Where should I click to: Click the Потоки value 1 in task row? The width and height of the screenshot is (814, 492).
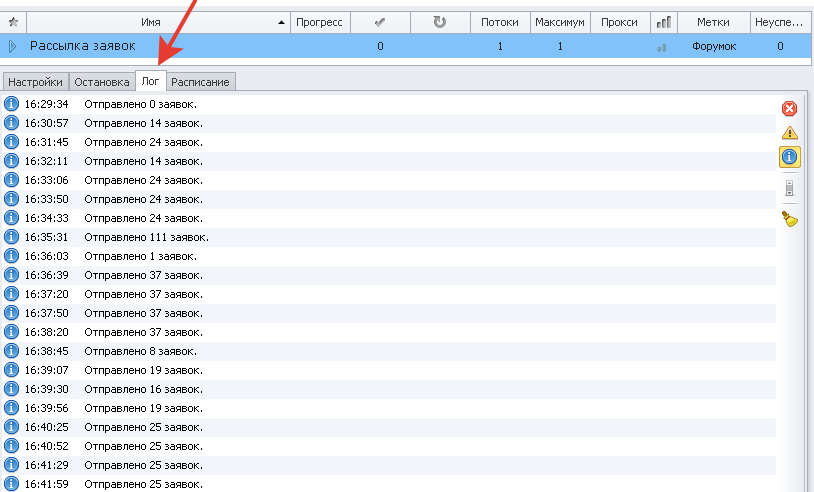coord(500,46)
